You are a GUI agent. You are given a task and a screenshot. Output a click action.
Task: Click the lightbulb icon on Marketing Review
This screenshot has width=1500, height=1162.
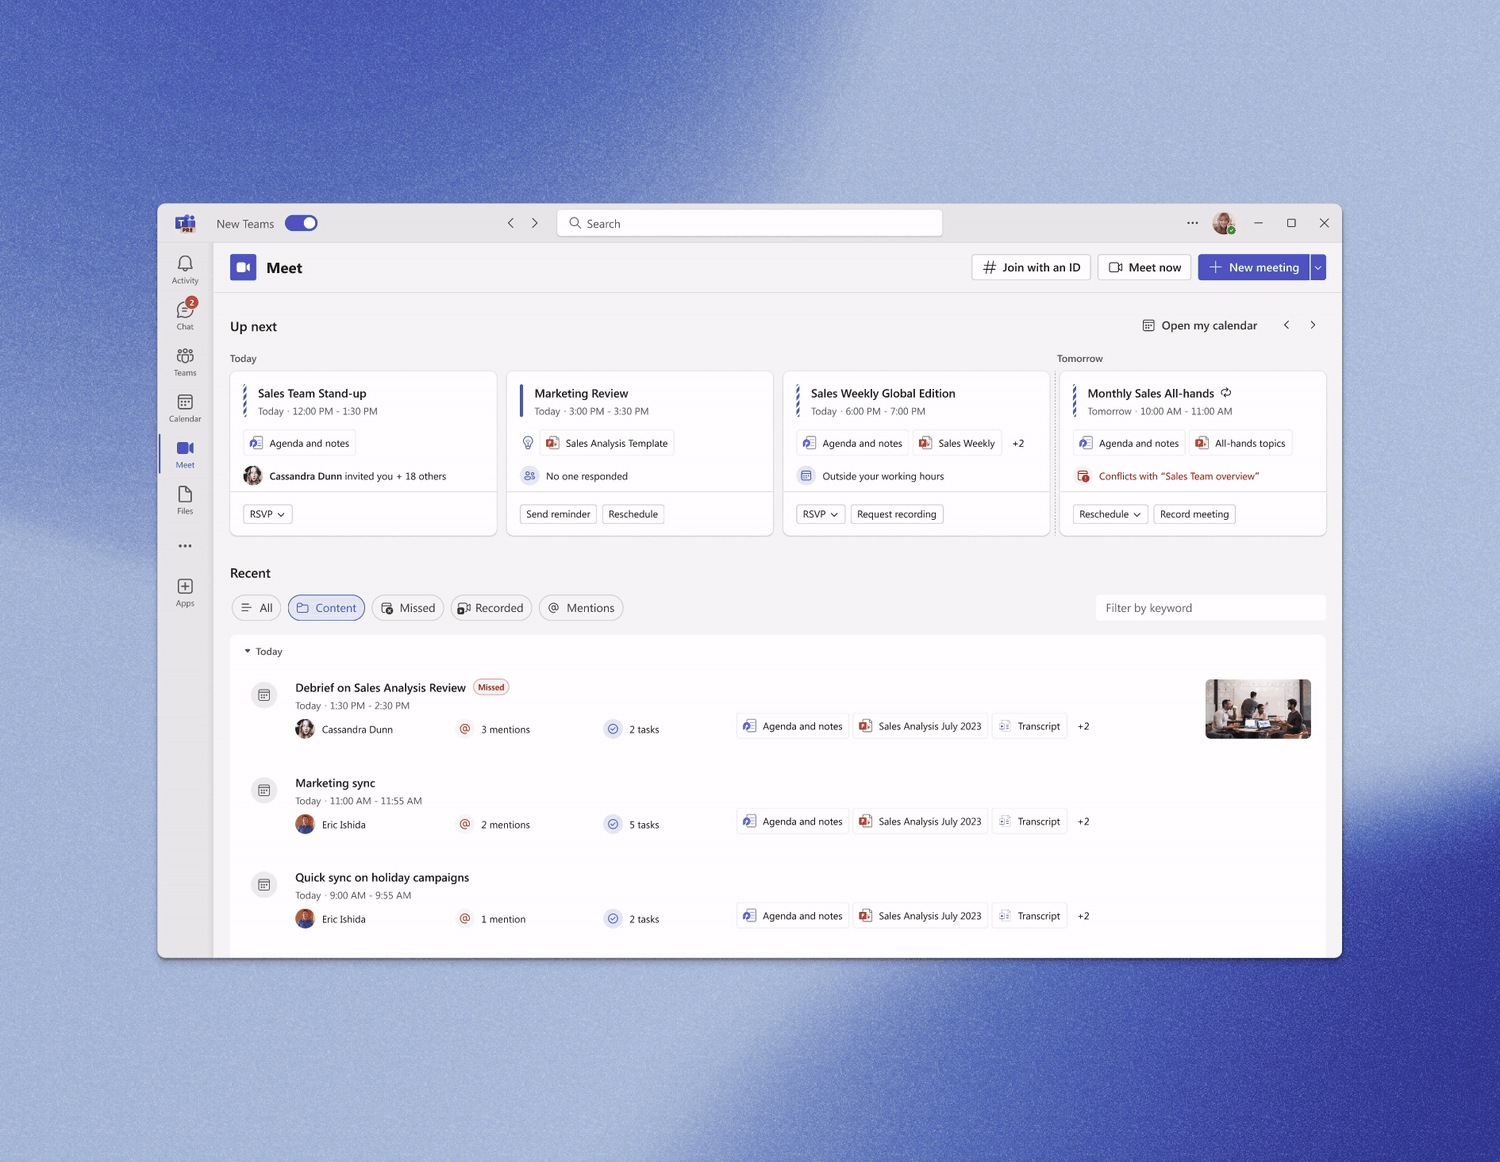point(528,443)
